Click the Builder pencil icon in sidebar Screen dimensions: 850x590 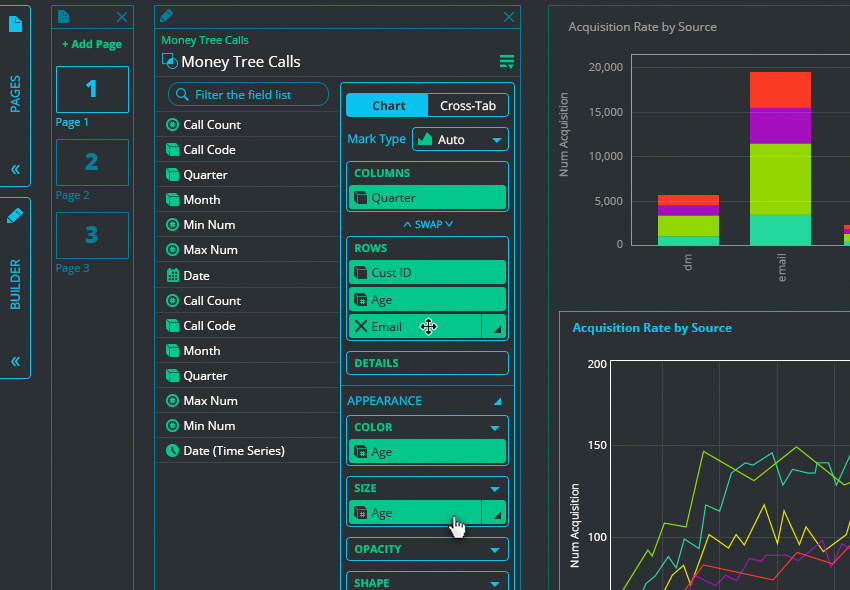(15, 216)
